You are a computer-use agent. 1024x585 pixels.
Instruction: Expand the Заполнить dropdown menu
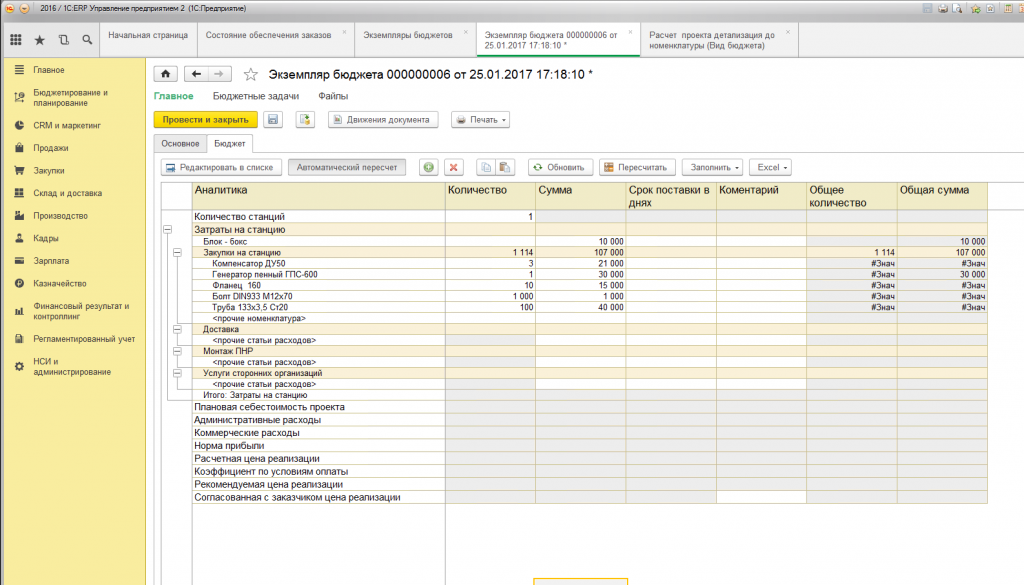[x=715, y=168]
